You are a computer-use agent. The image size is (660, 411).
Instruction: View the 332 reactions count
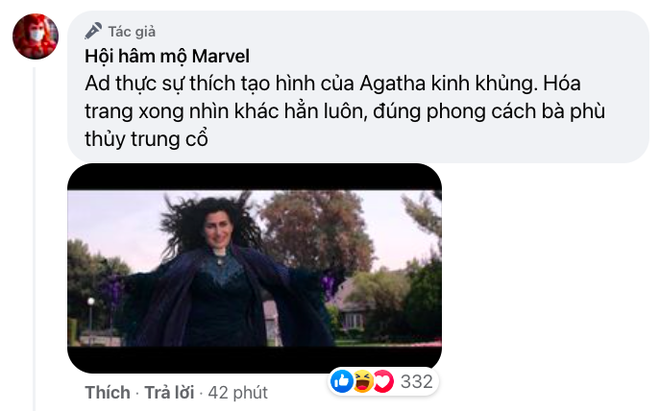tap(416, 382)
